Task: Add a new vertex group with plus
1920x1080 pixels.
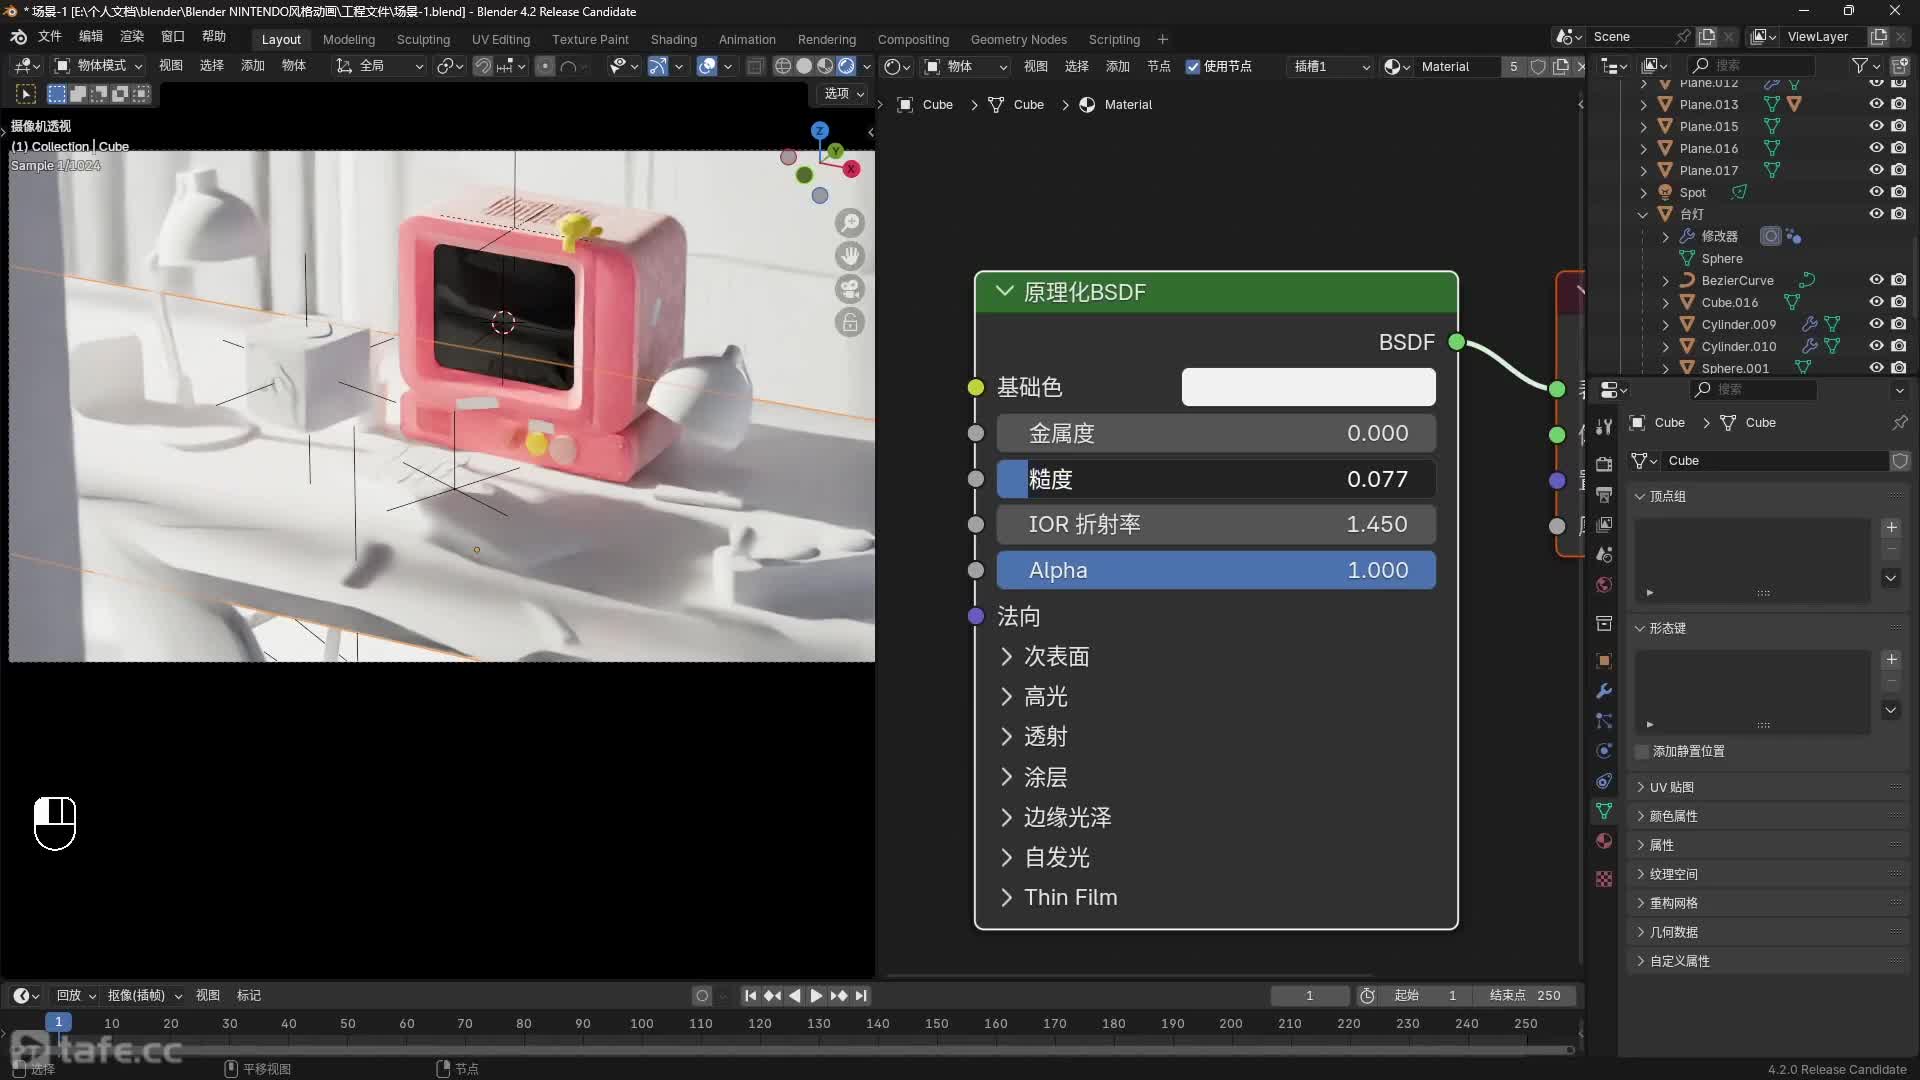Action: click(1891, 527)
